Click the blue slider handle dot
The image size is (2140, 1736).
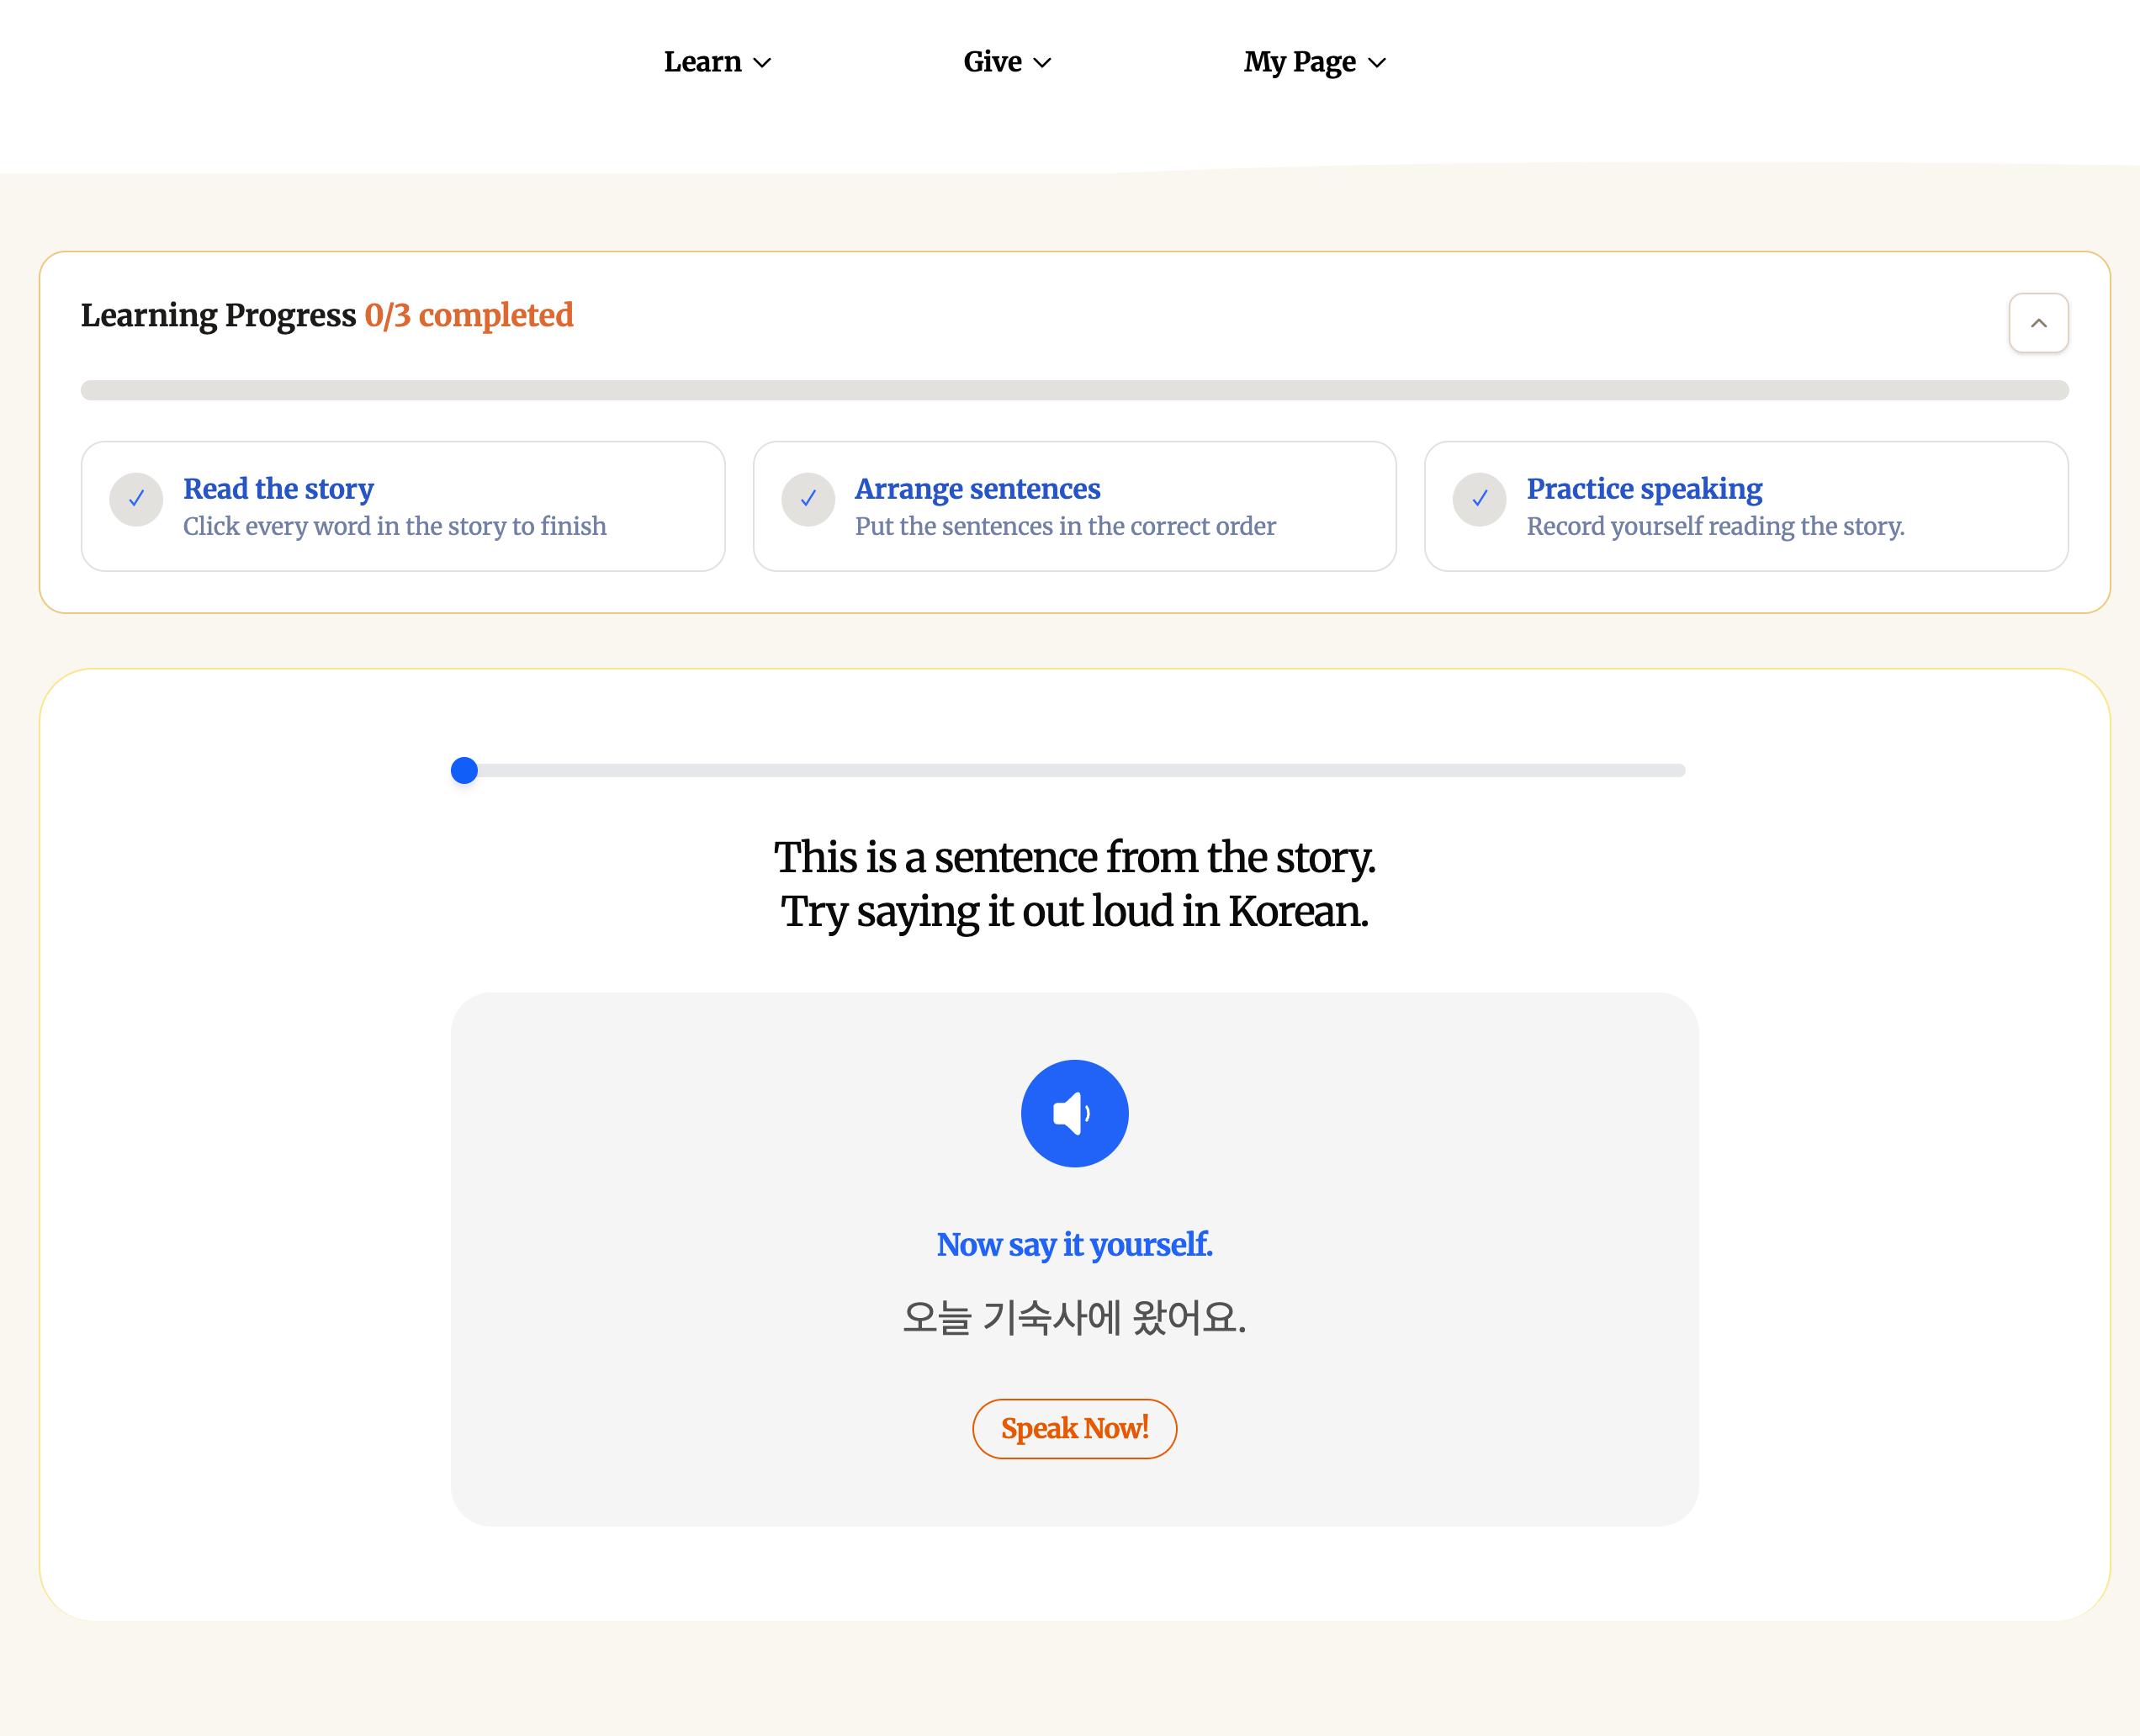[464, 771]
